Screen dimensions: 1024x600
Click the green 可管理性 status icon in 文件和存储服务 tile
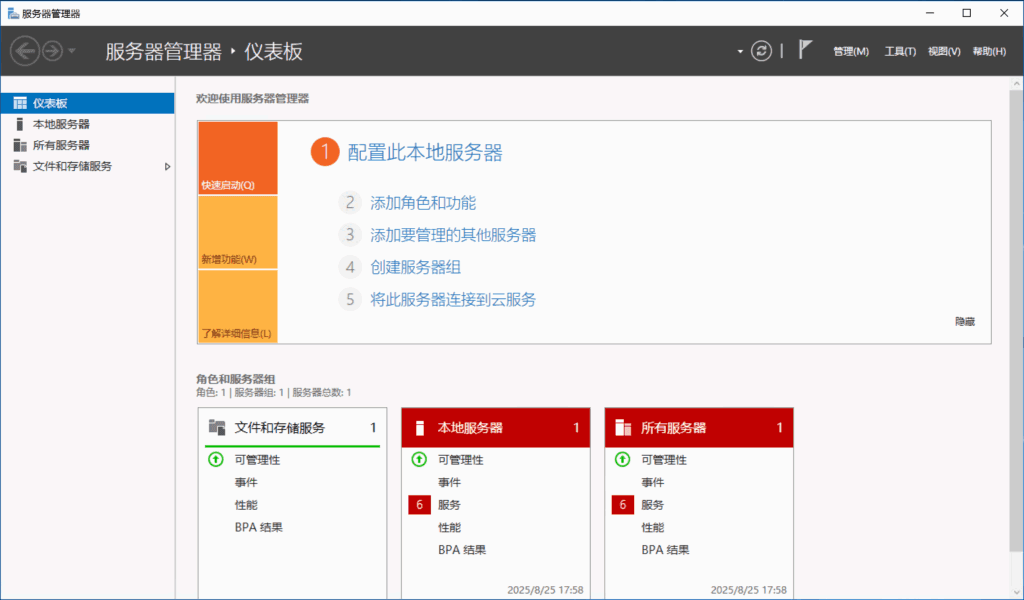215,459
